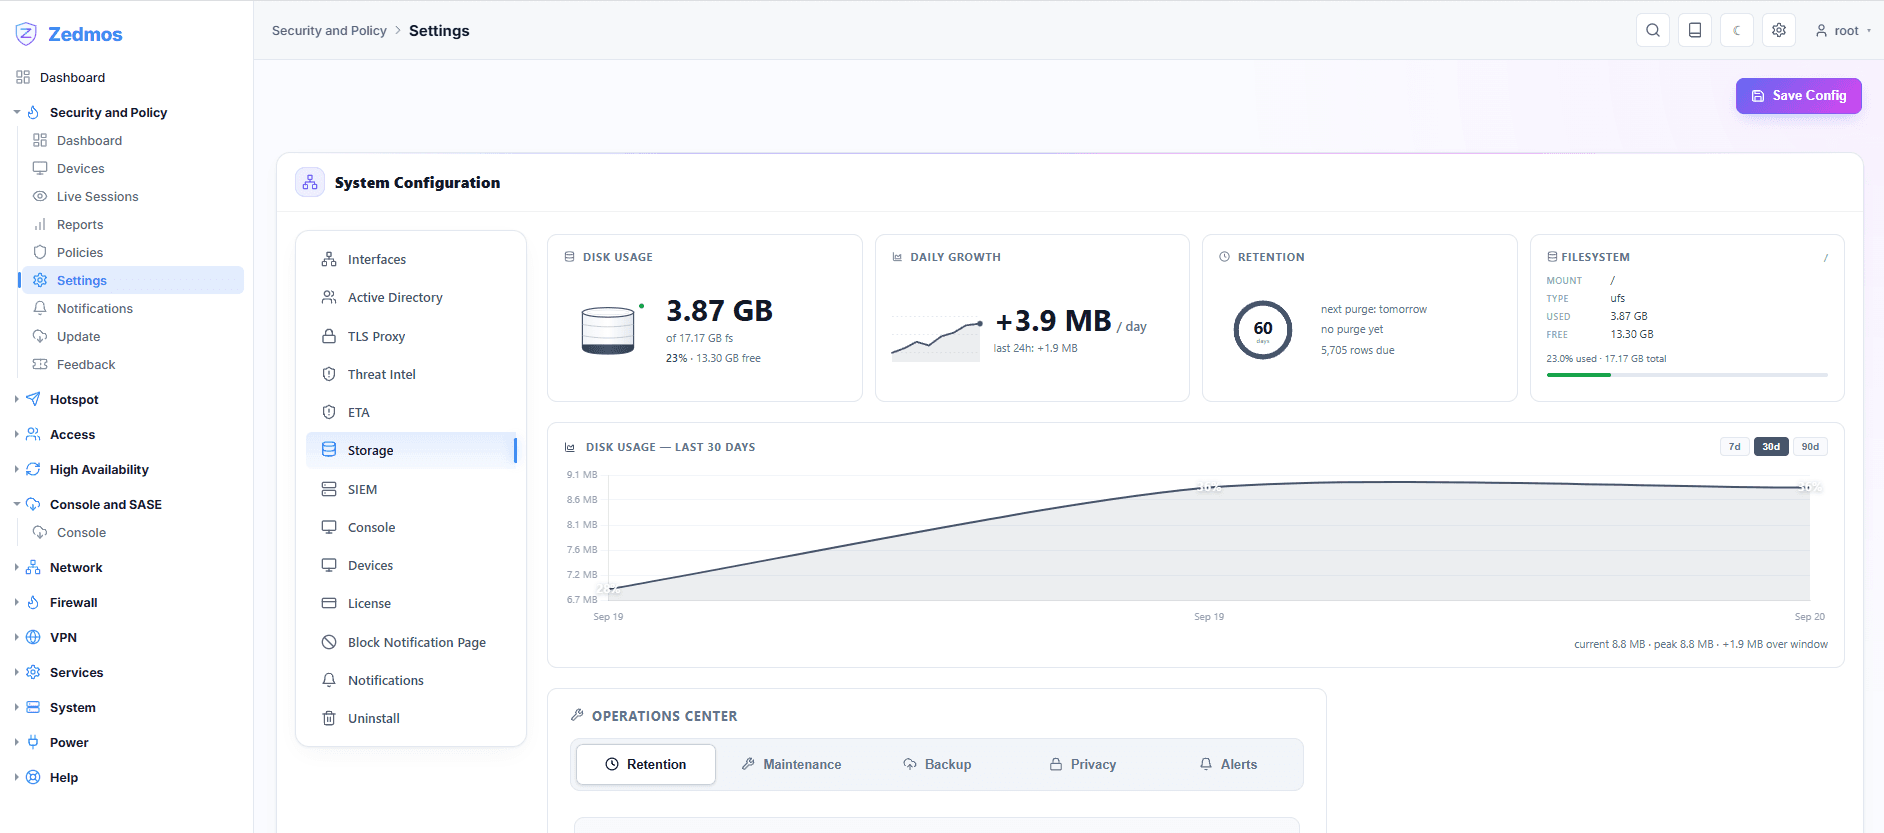Open the documentation book icon
The image size is (1884, 833).
(1695, 30)
